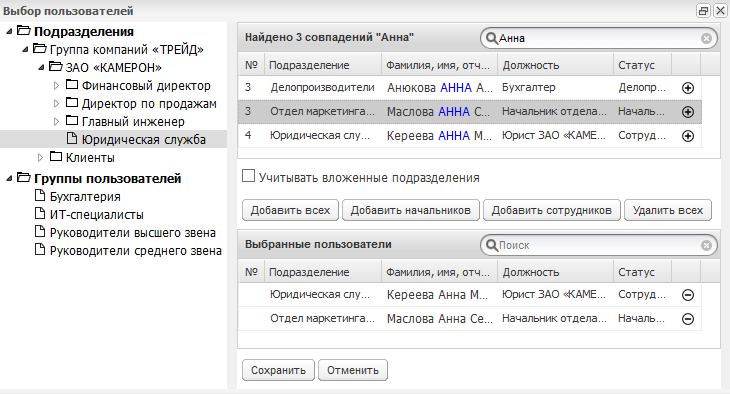This screenshot has width=730, height=394.
Task: Click the Бухгалтер position cell
Action: click(529, 88)
